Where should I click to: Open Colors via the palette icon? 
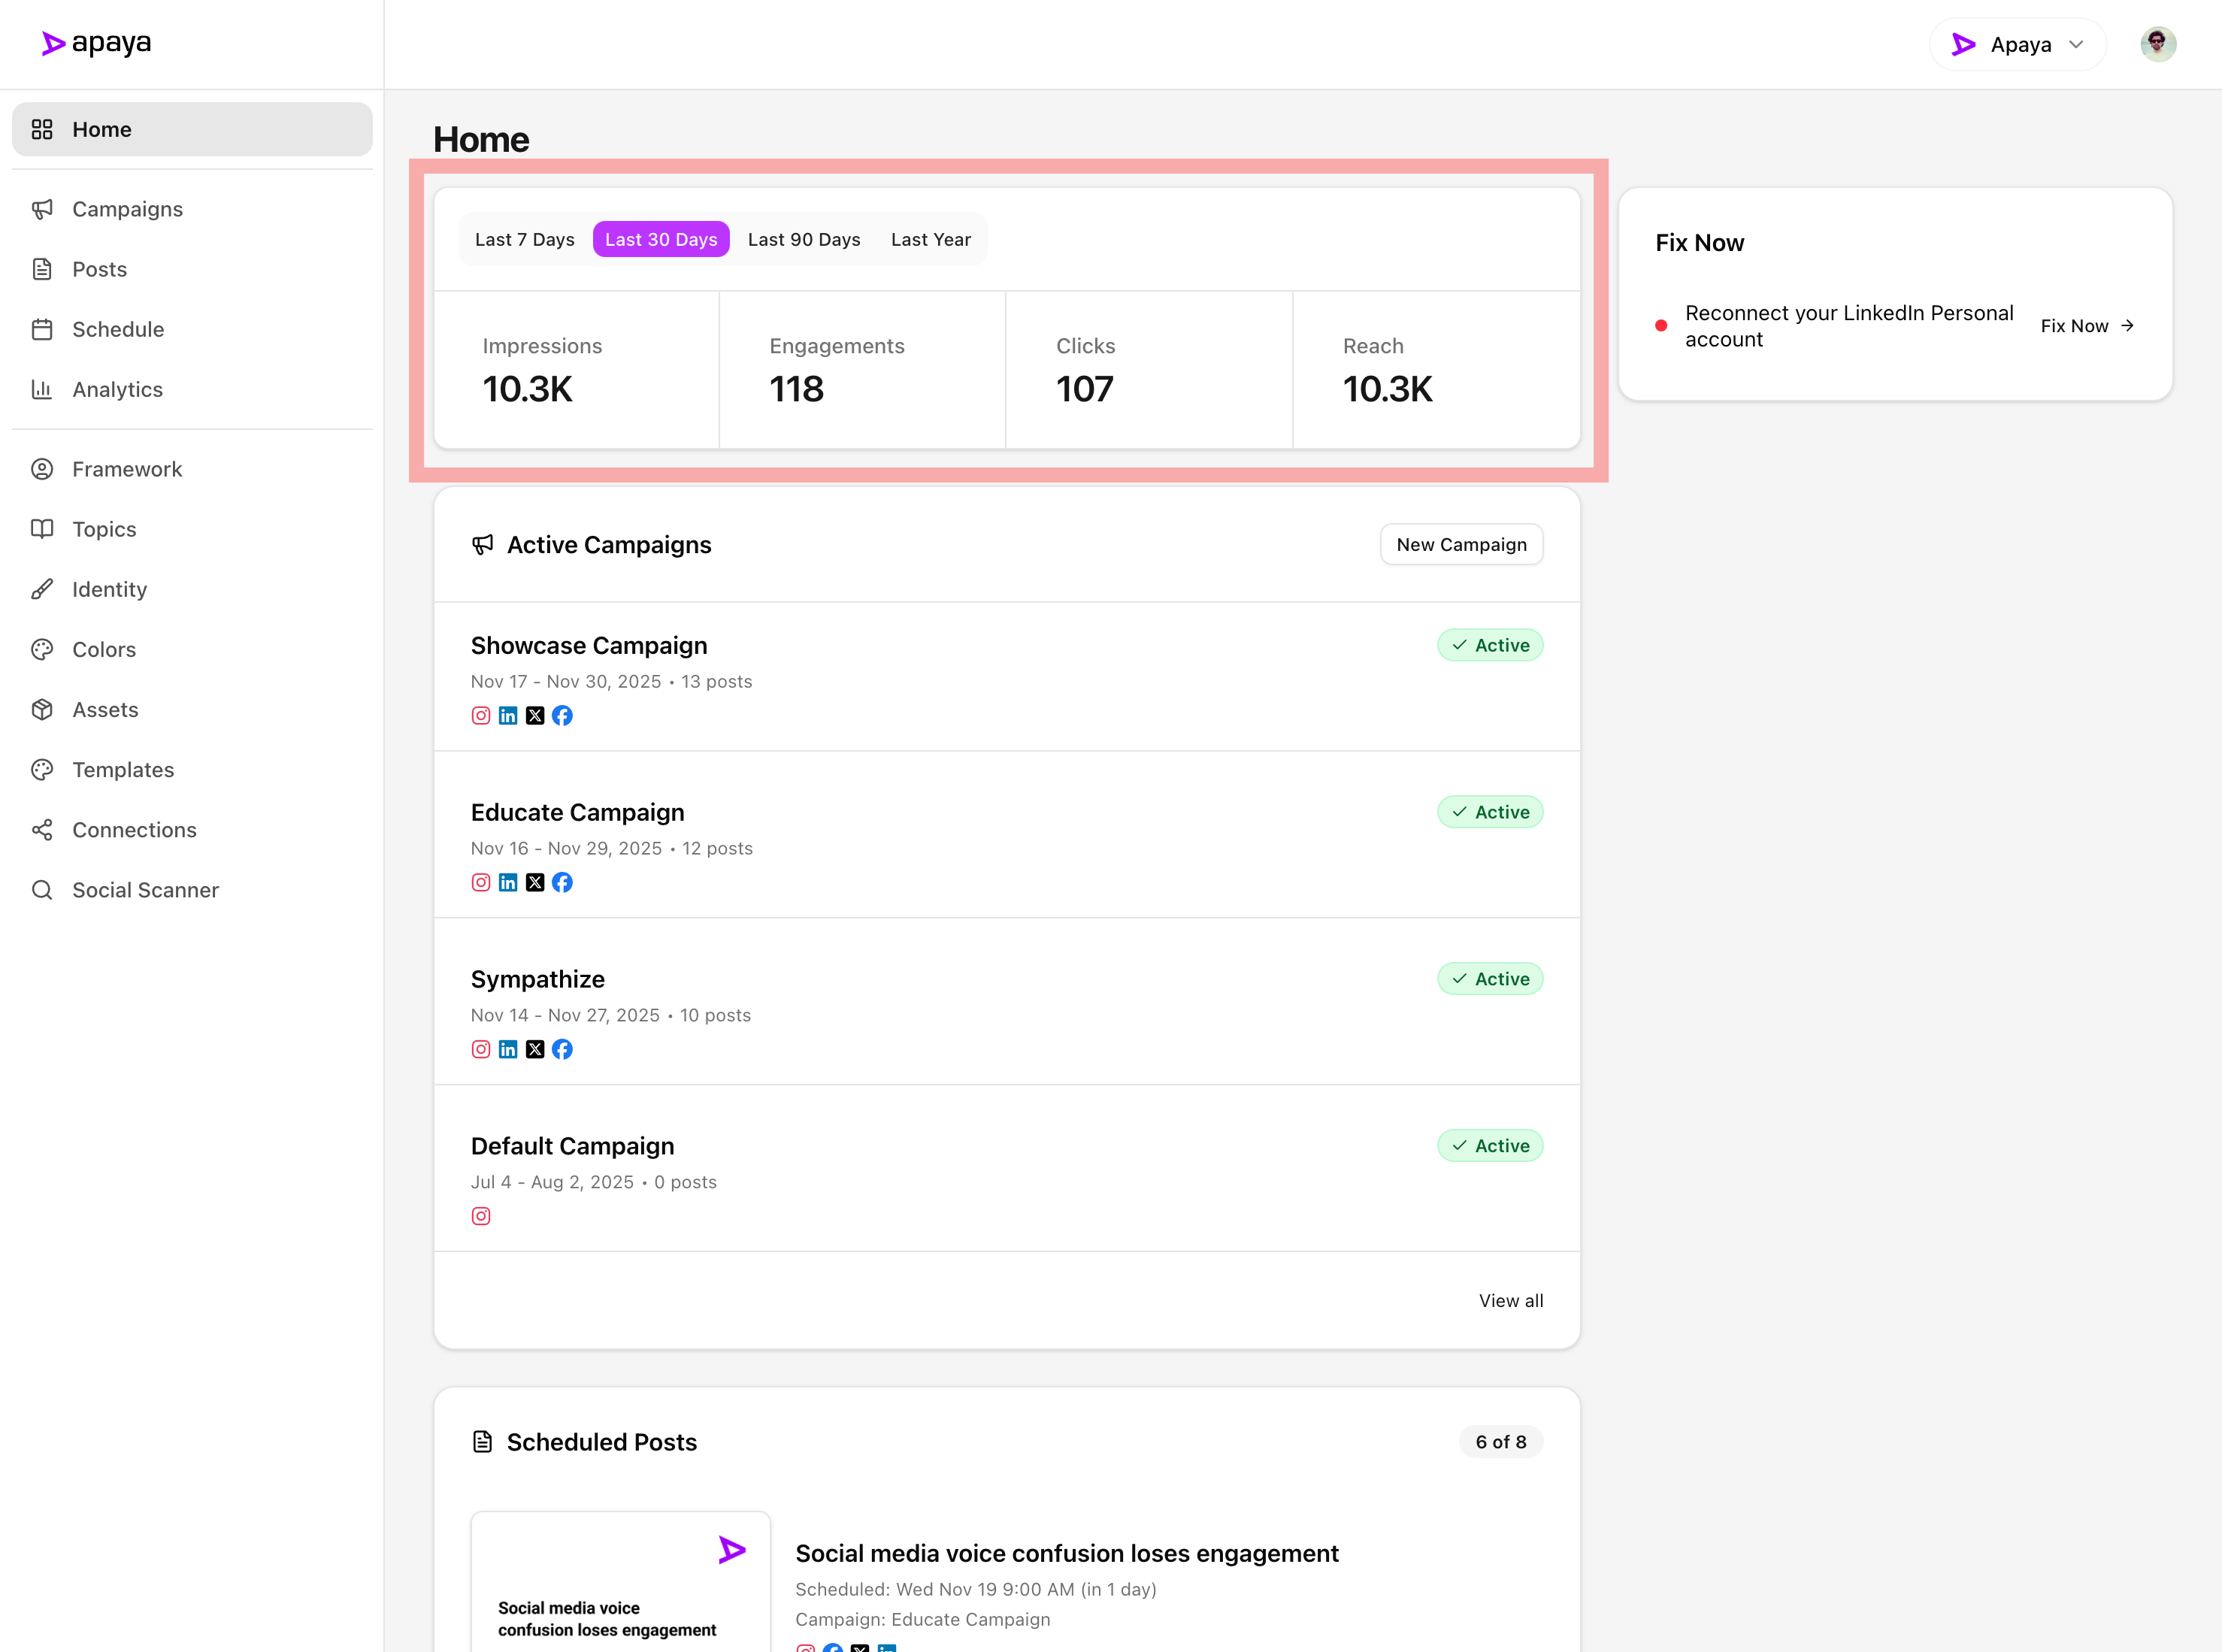[42, 649]
